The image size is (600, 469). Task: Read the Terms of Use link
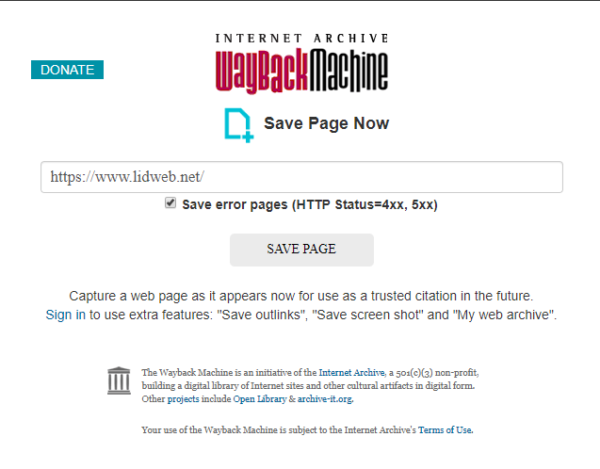[445, 430]
